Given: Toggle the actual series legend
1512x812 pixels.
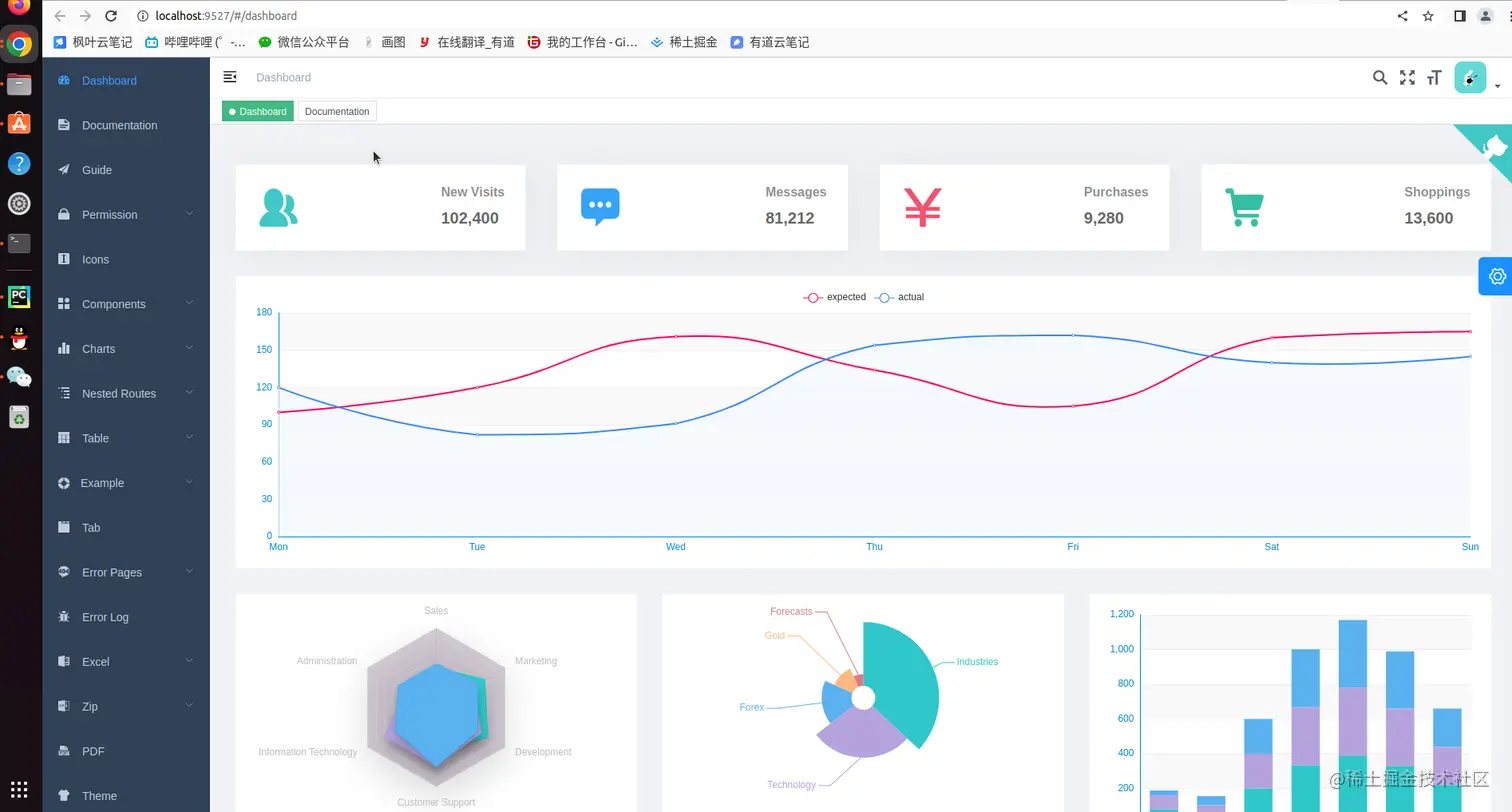Looking at the screenshot, I should [899, 297].
